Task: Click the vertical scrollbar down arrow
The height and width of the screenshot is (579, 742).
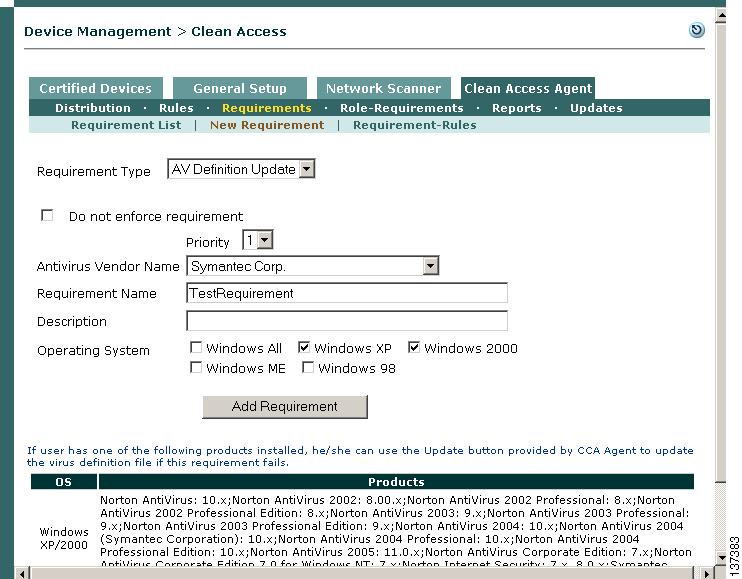Action: [721, 558]
